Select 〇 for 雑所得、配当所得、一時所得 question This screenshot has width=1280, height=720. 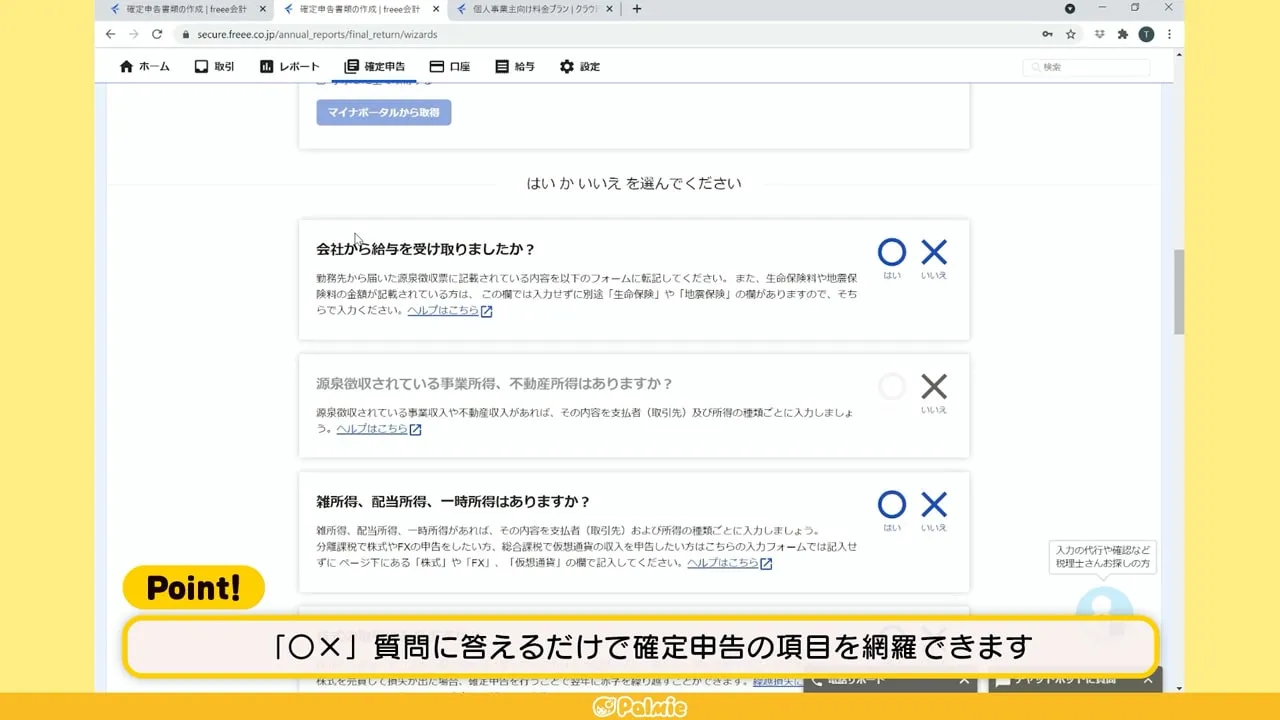point(891,506)
